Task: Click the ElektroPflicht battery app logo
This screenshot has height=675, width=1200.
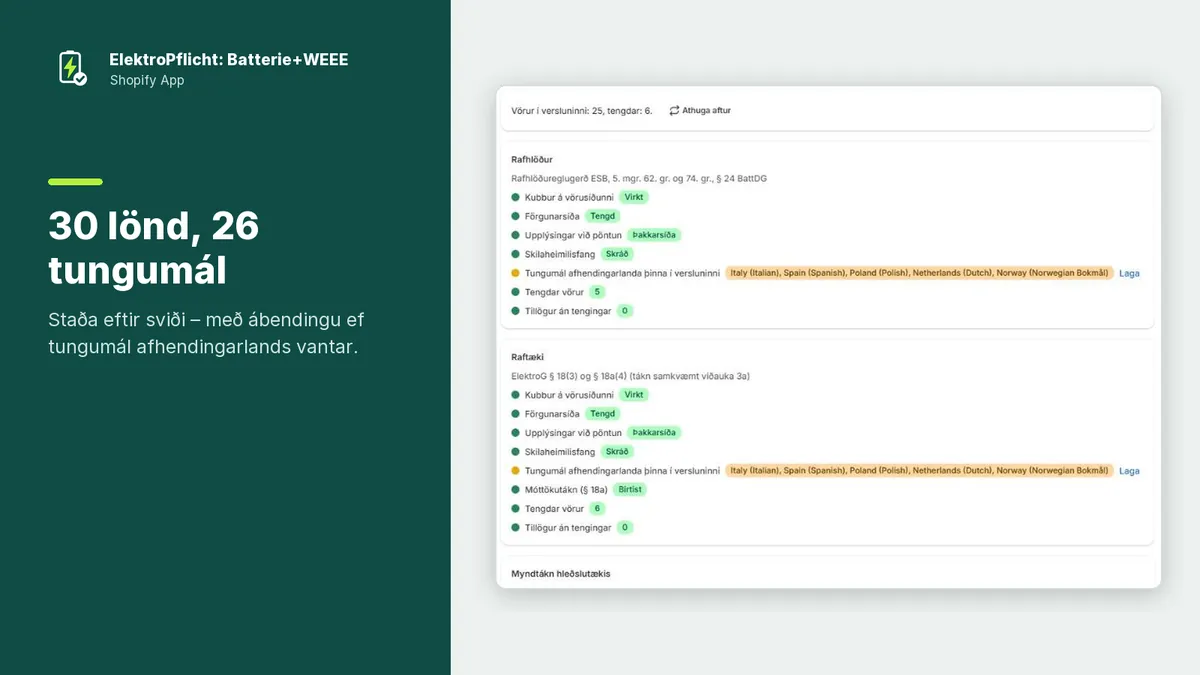Action: 72,68
